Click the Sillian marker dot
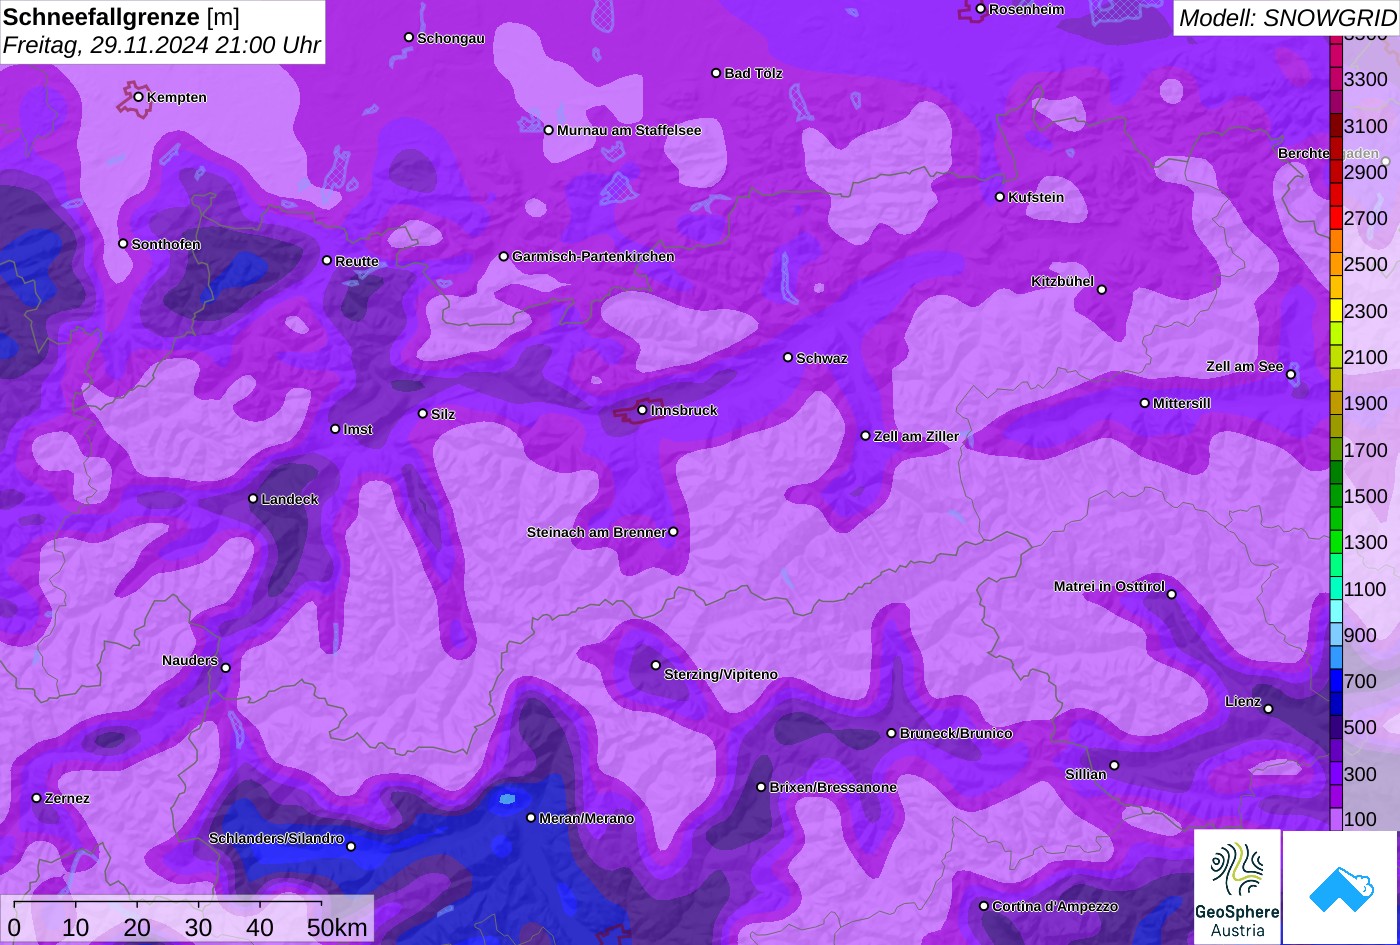This screenshot has height=945, width=1400. point(1114,766)
